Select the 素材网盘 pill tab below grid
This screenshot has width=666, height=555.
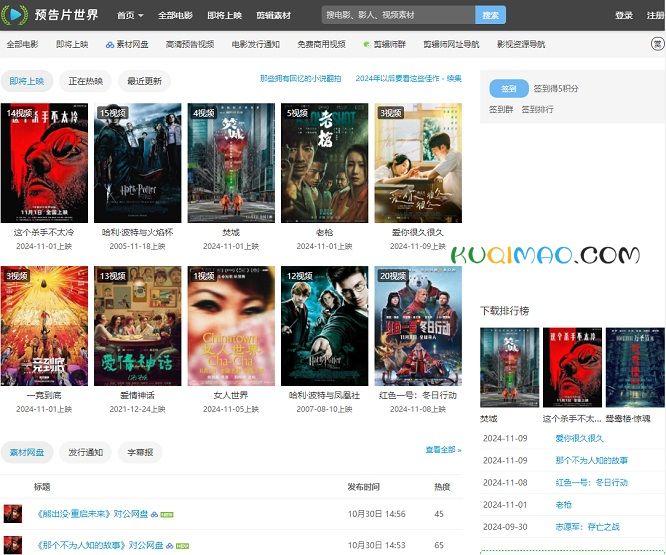pyautogui.click(x=27, y=452)
